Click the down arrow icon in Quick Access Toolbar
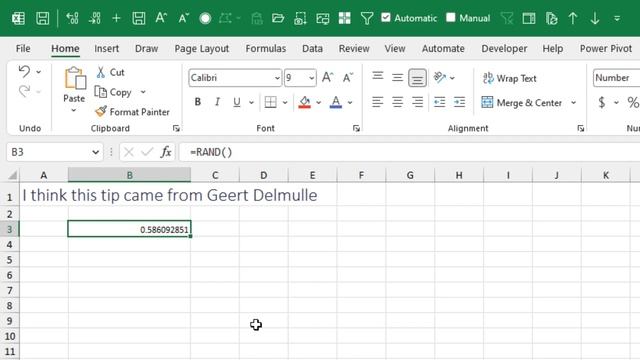 tap(595, 18)
